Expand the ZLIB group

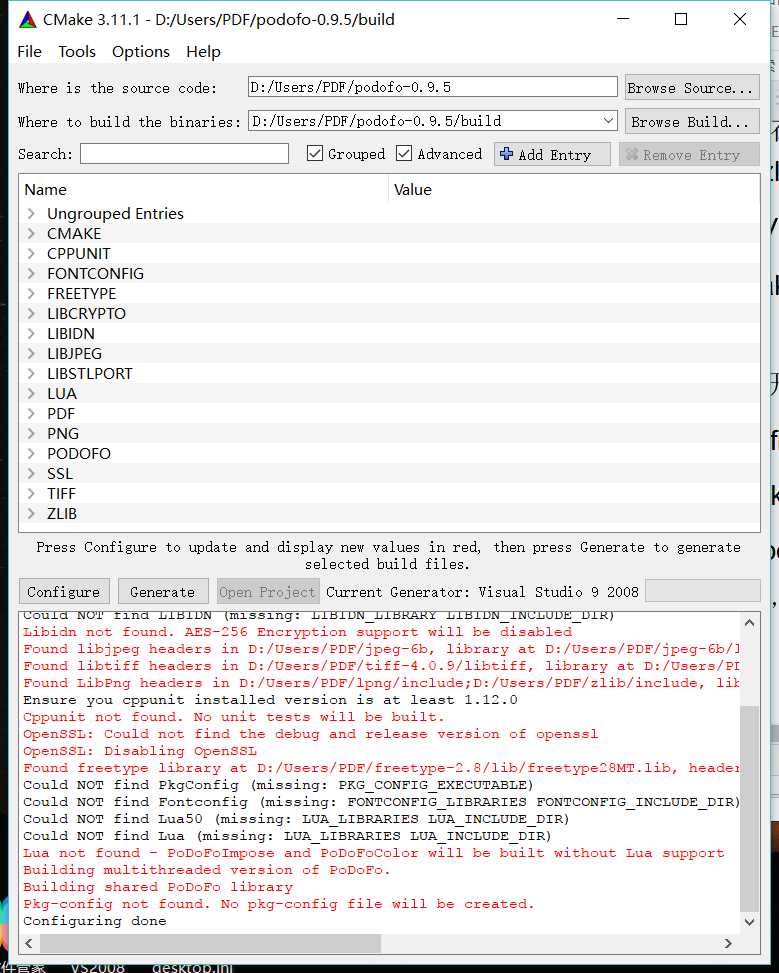[31, 513]
